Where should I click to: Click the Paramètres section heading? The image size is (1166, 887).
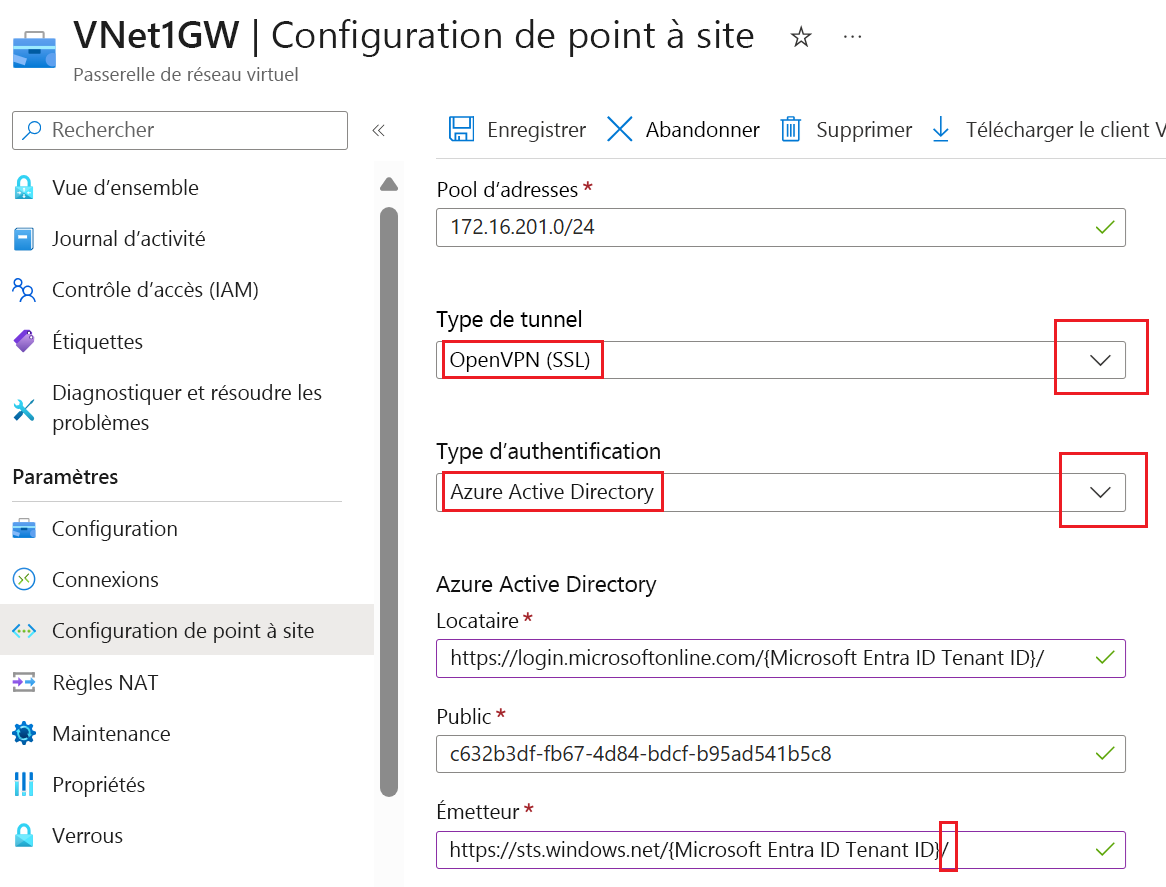pos(65,477)
